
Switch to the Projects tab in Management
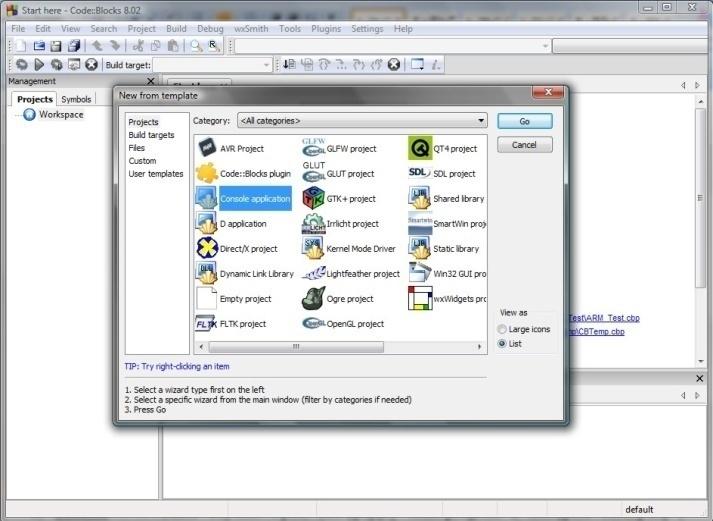[x=35, y=99]
